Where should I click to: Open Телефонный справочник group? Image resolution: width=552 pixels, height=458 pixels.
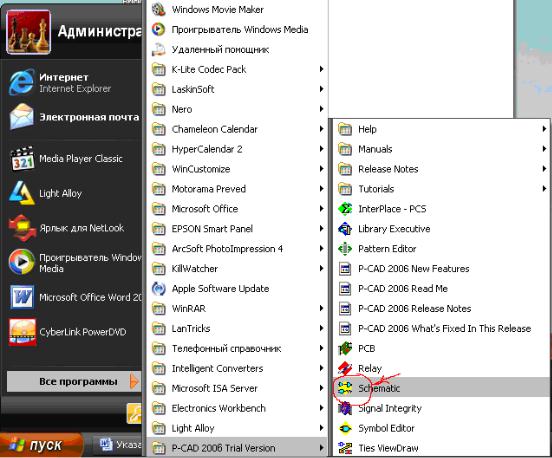[x=238, y=349]
